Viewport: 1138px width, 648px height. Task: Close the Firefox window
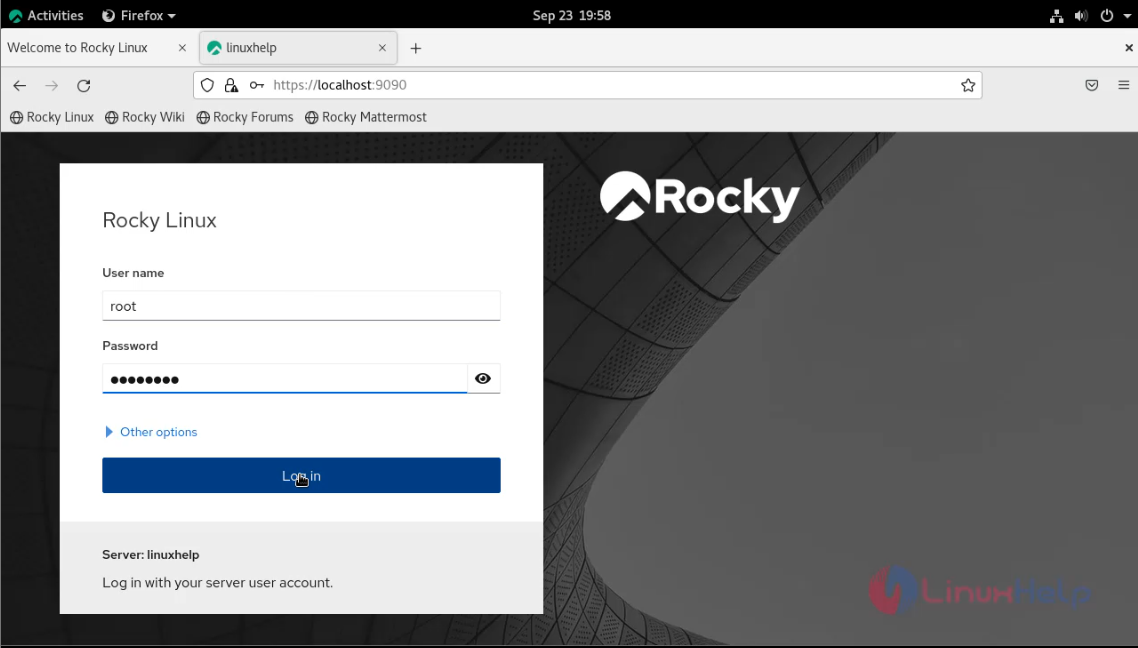1129,48
